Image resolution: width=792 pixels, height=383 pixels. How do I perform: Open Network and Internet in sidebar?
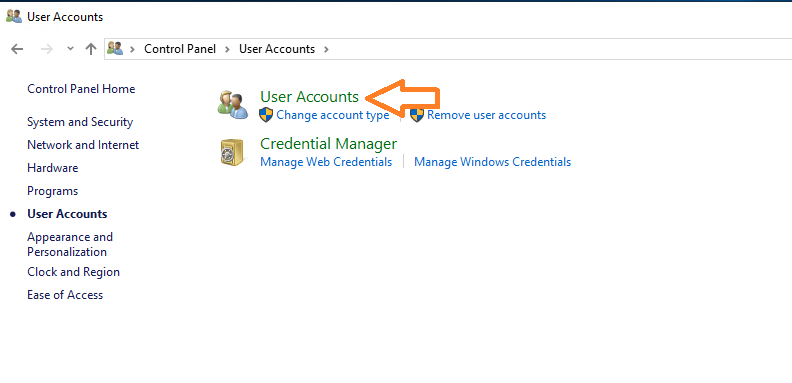point(83,145)
